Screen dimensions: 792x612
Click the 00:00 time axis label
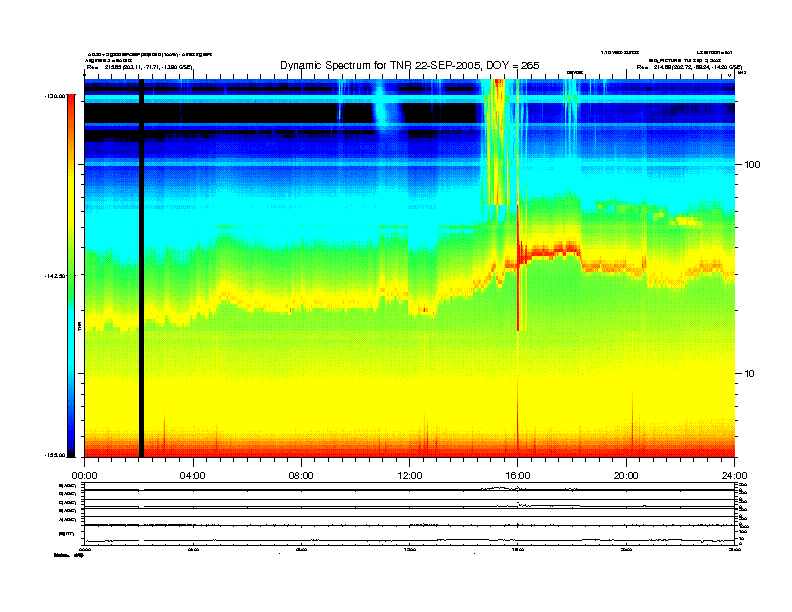coord(84,476)
